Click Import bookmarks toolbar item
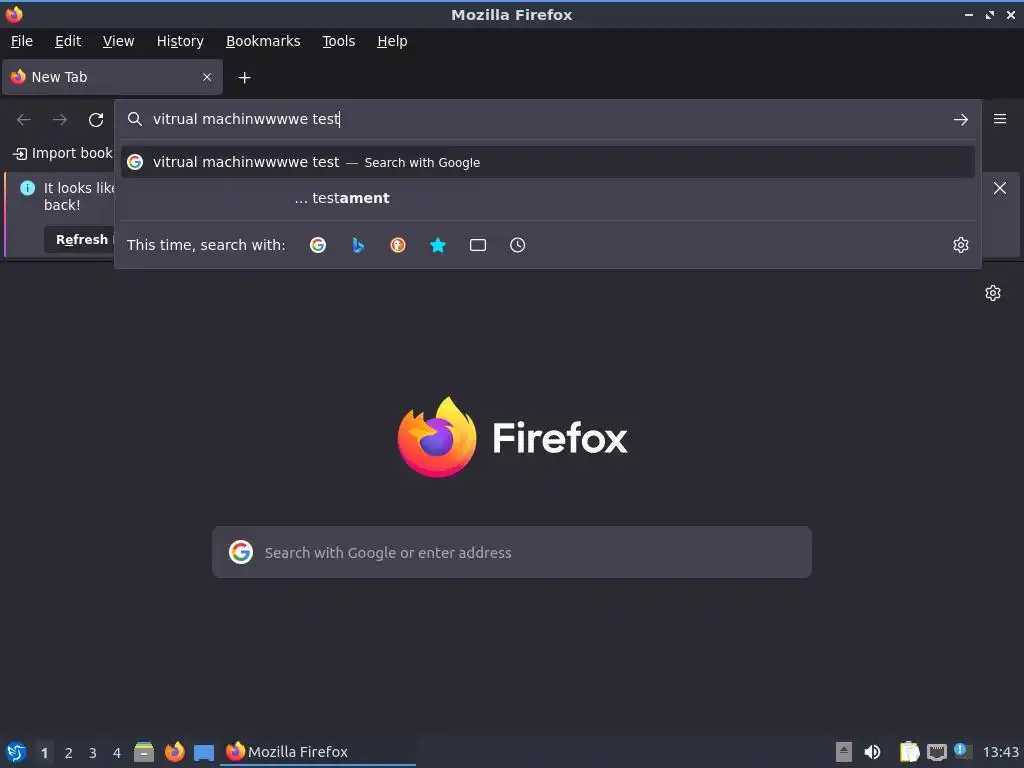This screenshot has width=1024, height=768. (x=63, y=153)
